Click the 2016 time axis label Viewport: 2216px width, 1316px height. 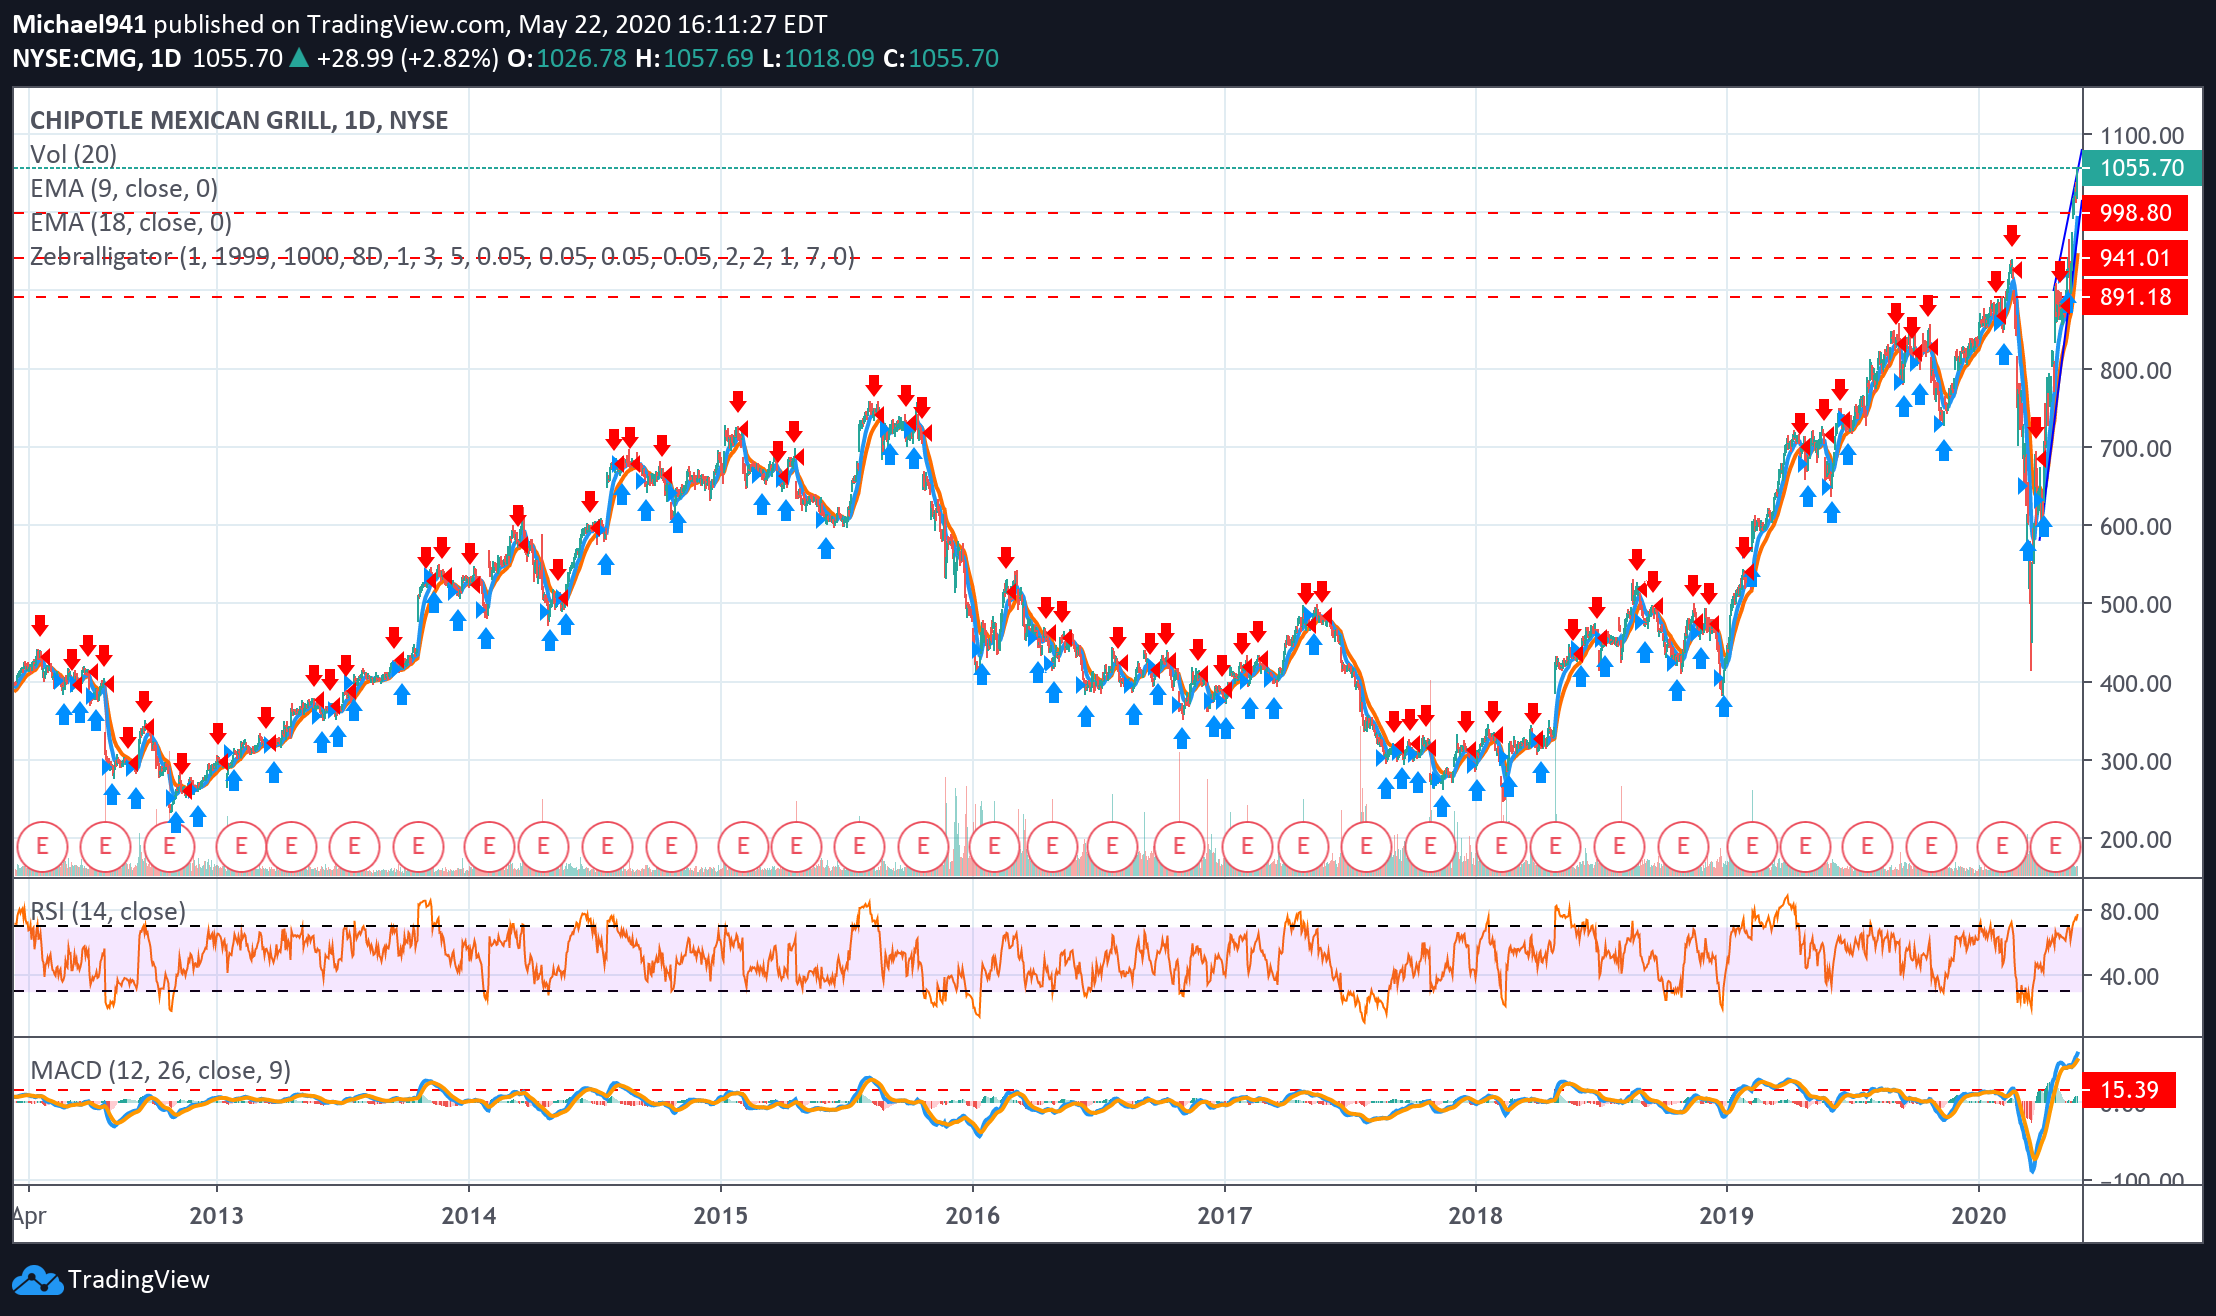[973, 1215]
